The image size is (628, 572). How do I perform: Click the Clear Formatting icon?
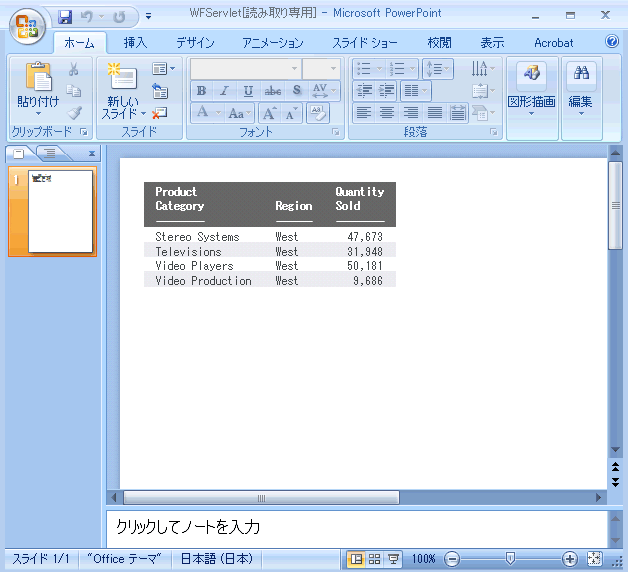318,113
